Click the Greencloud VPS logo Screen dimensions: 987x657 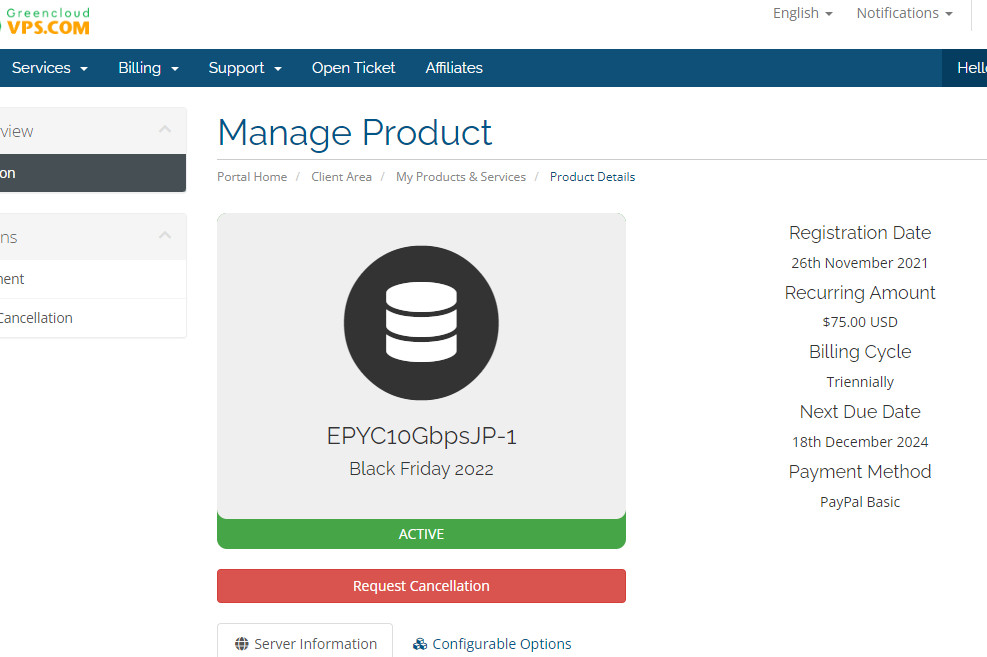point(45,21)
